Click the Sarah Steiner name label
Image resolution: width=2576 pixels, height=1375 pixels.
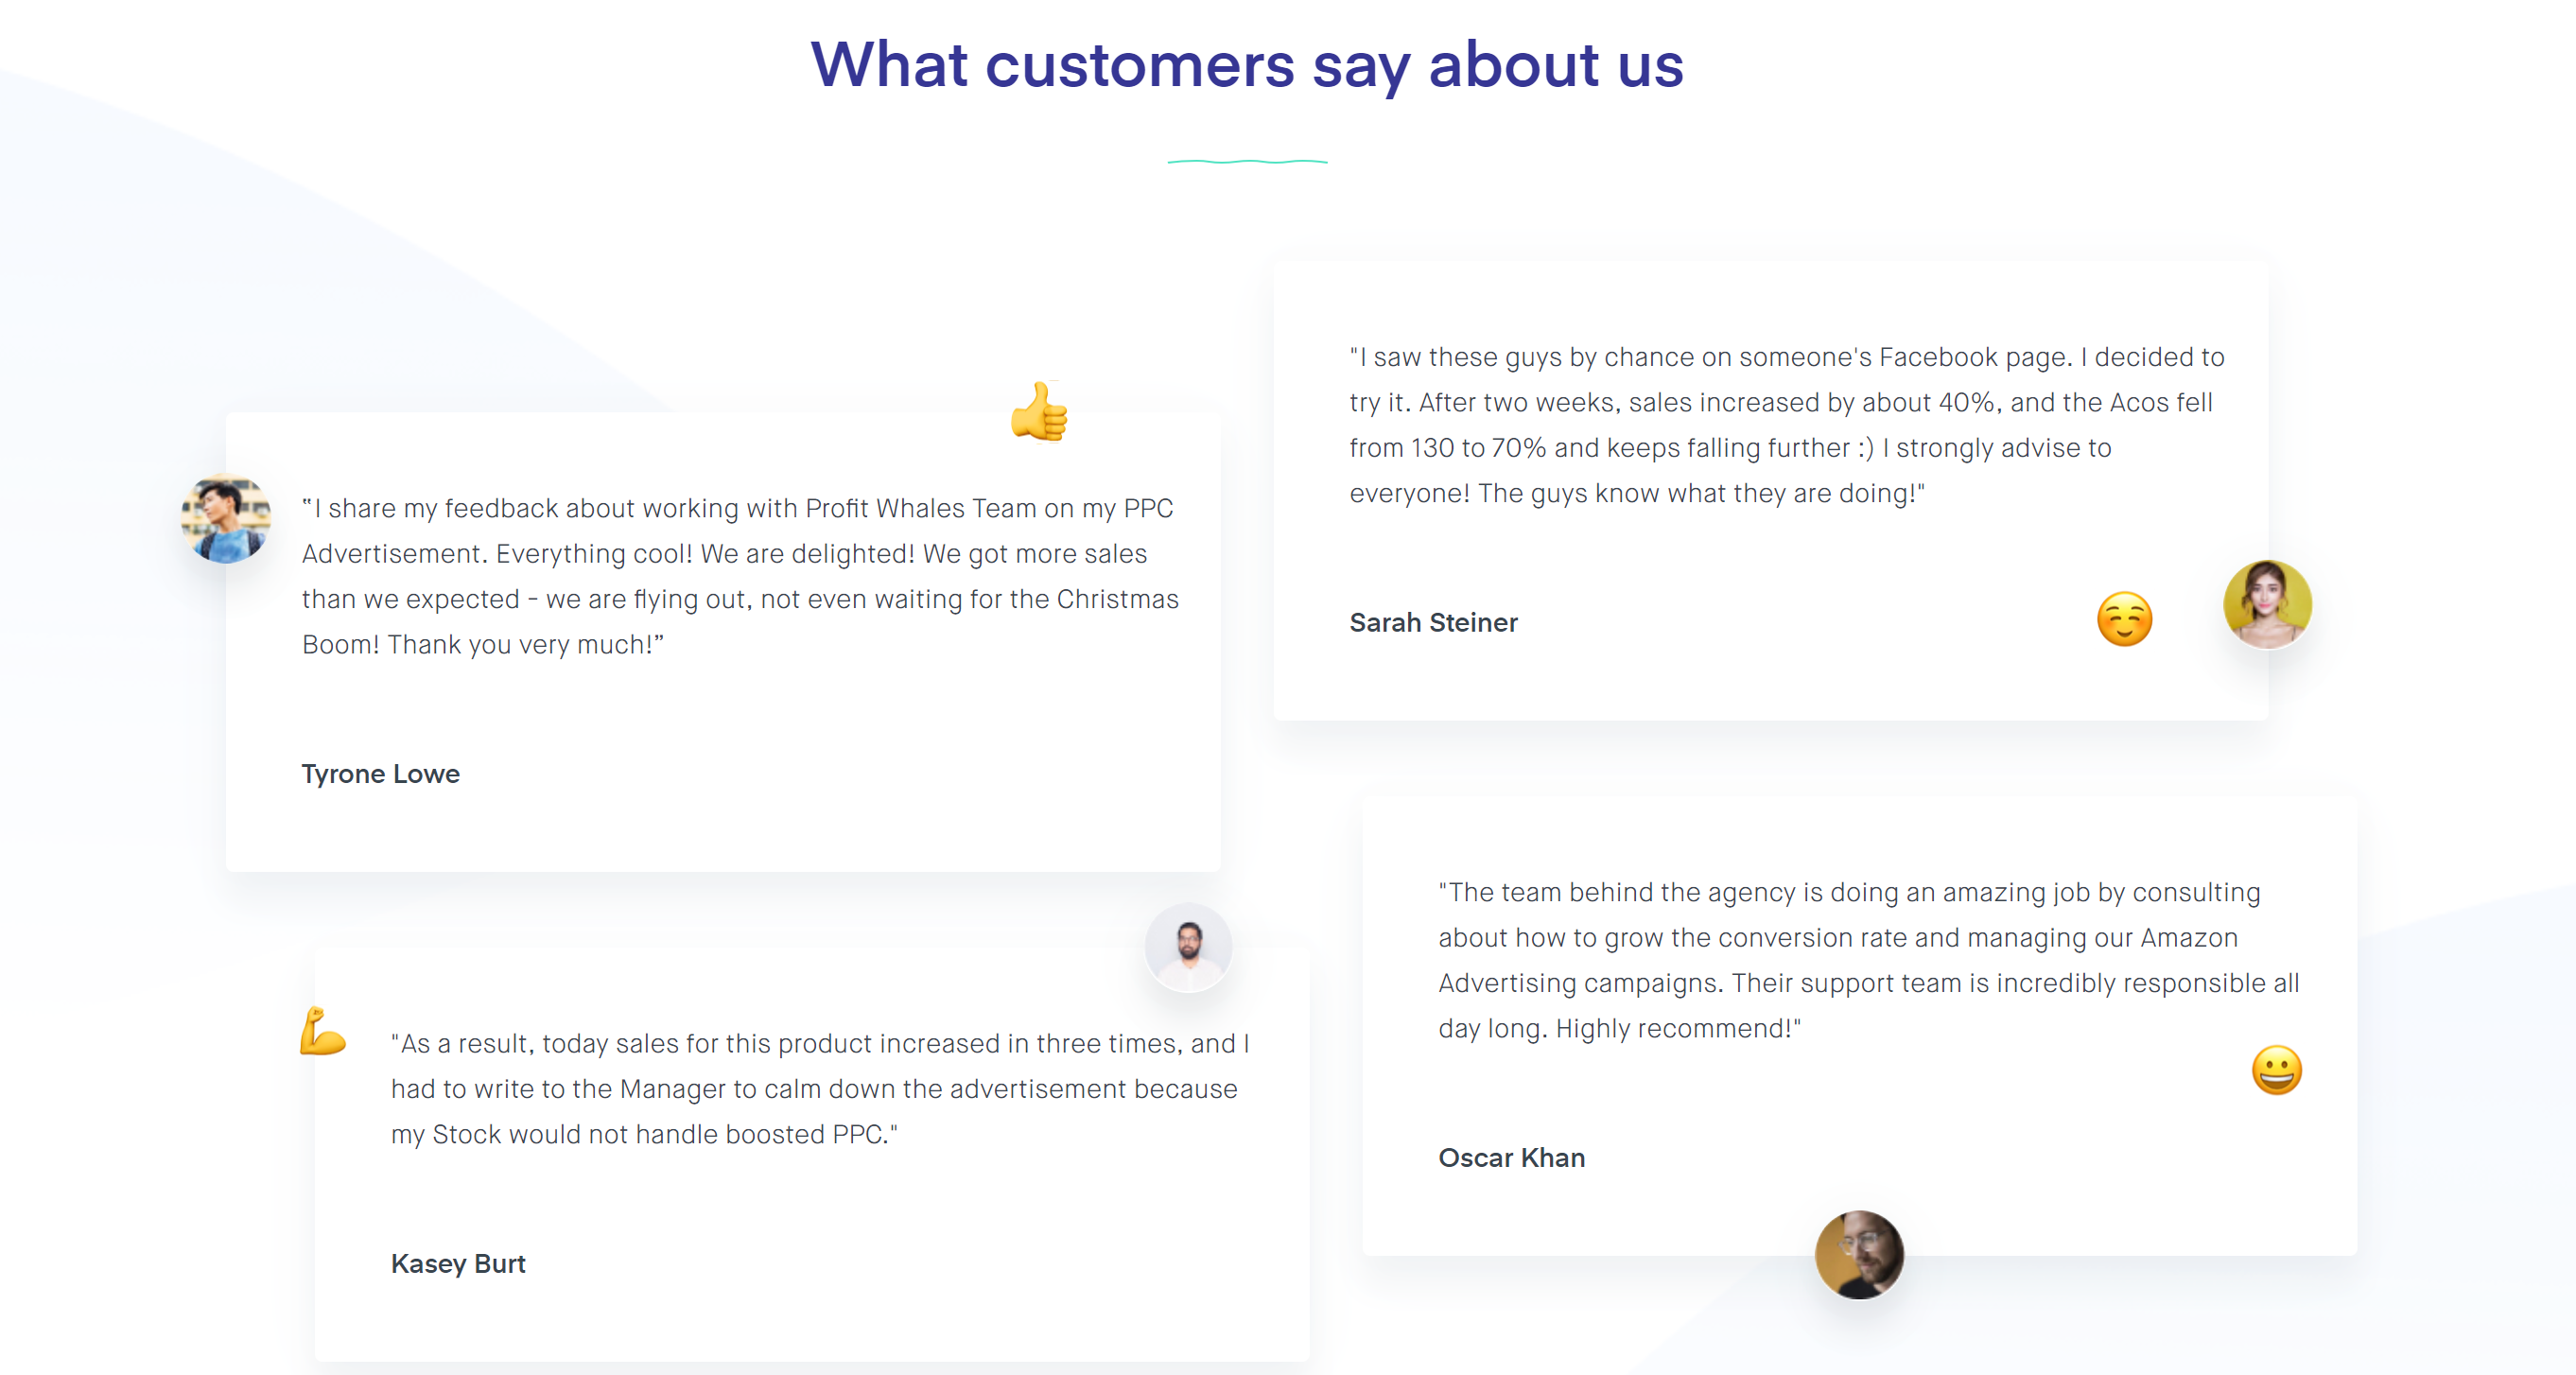[1433, 623]
